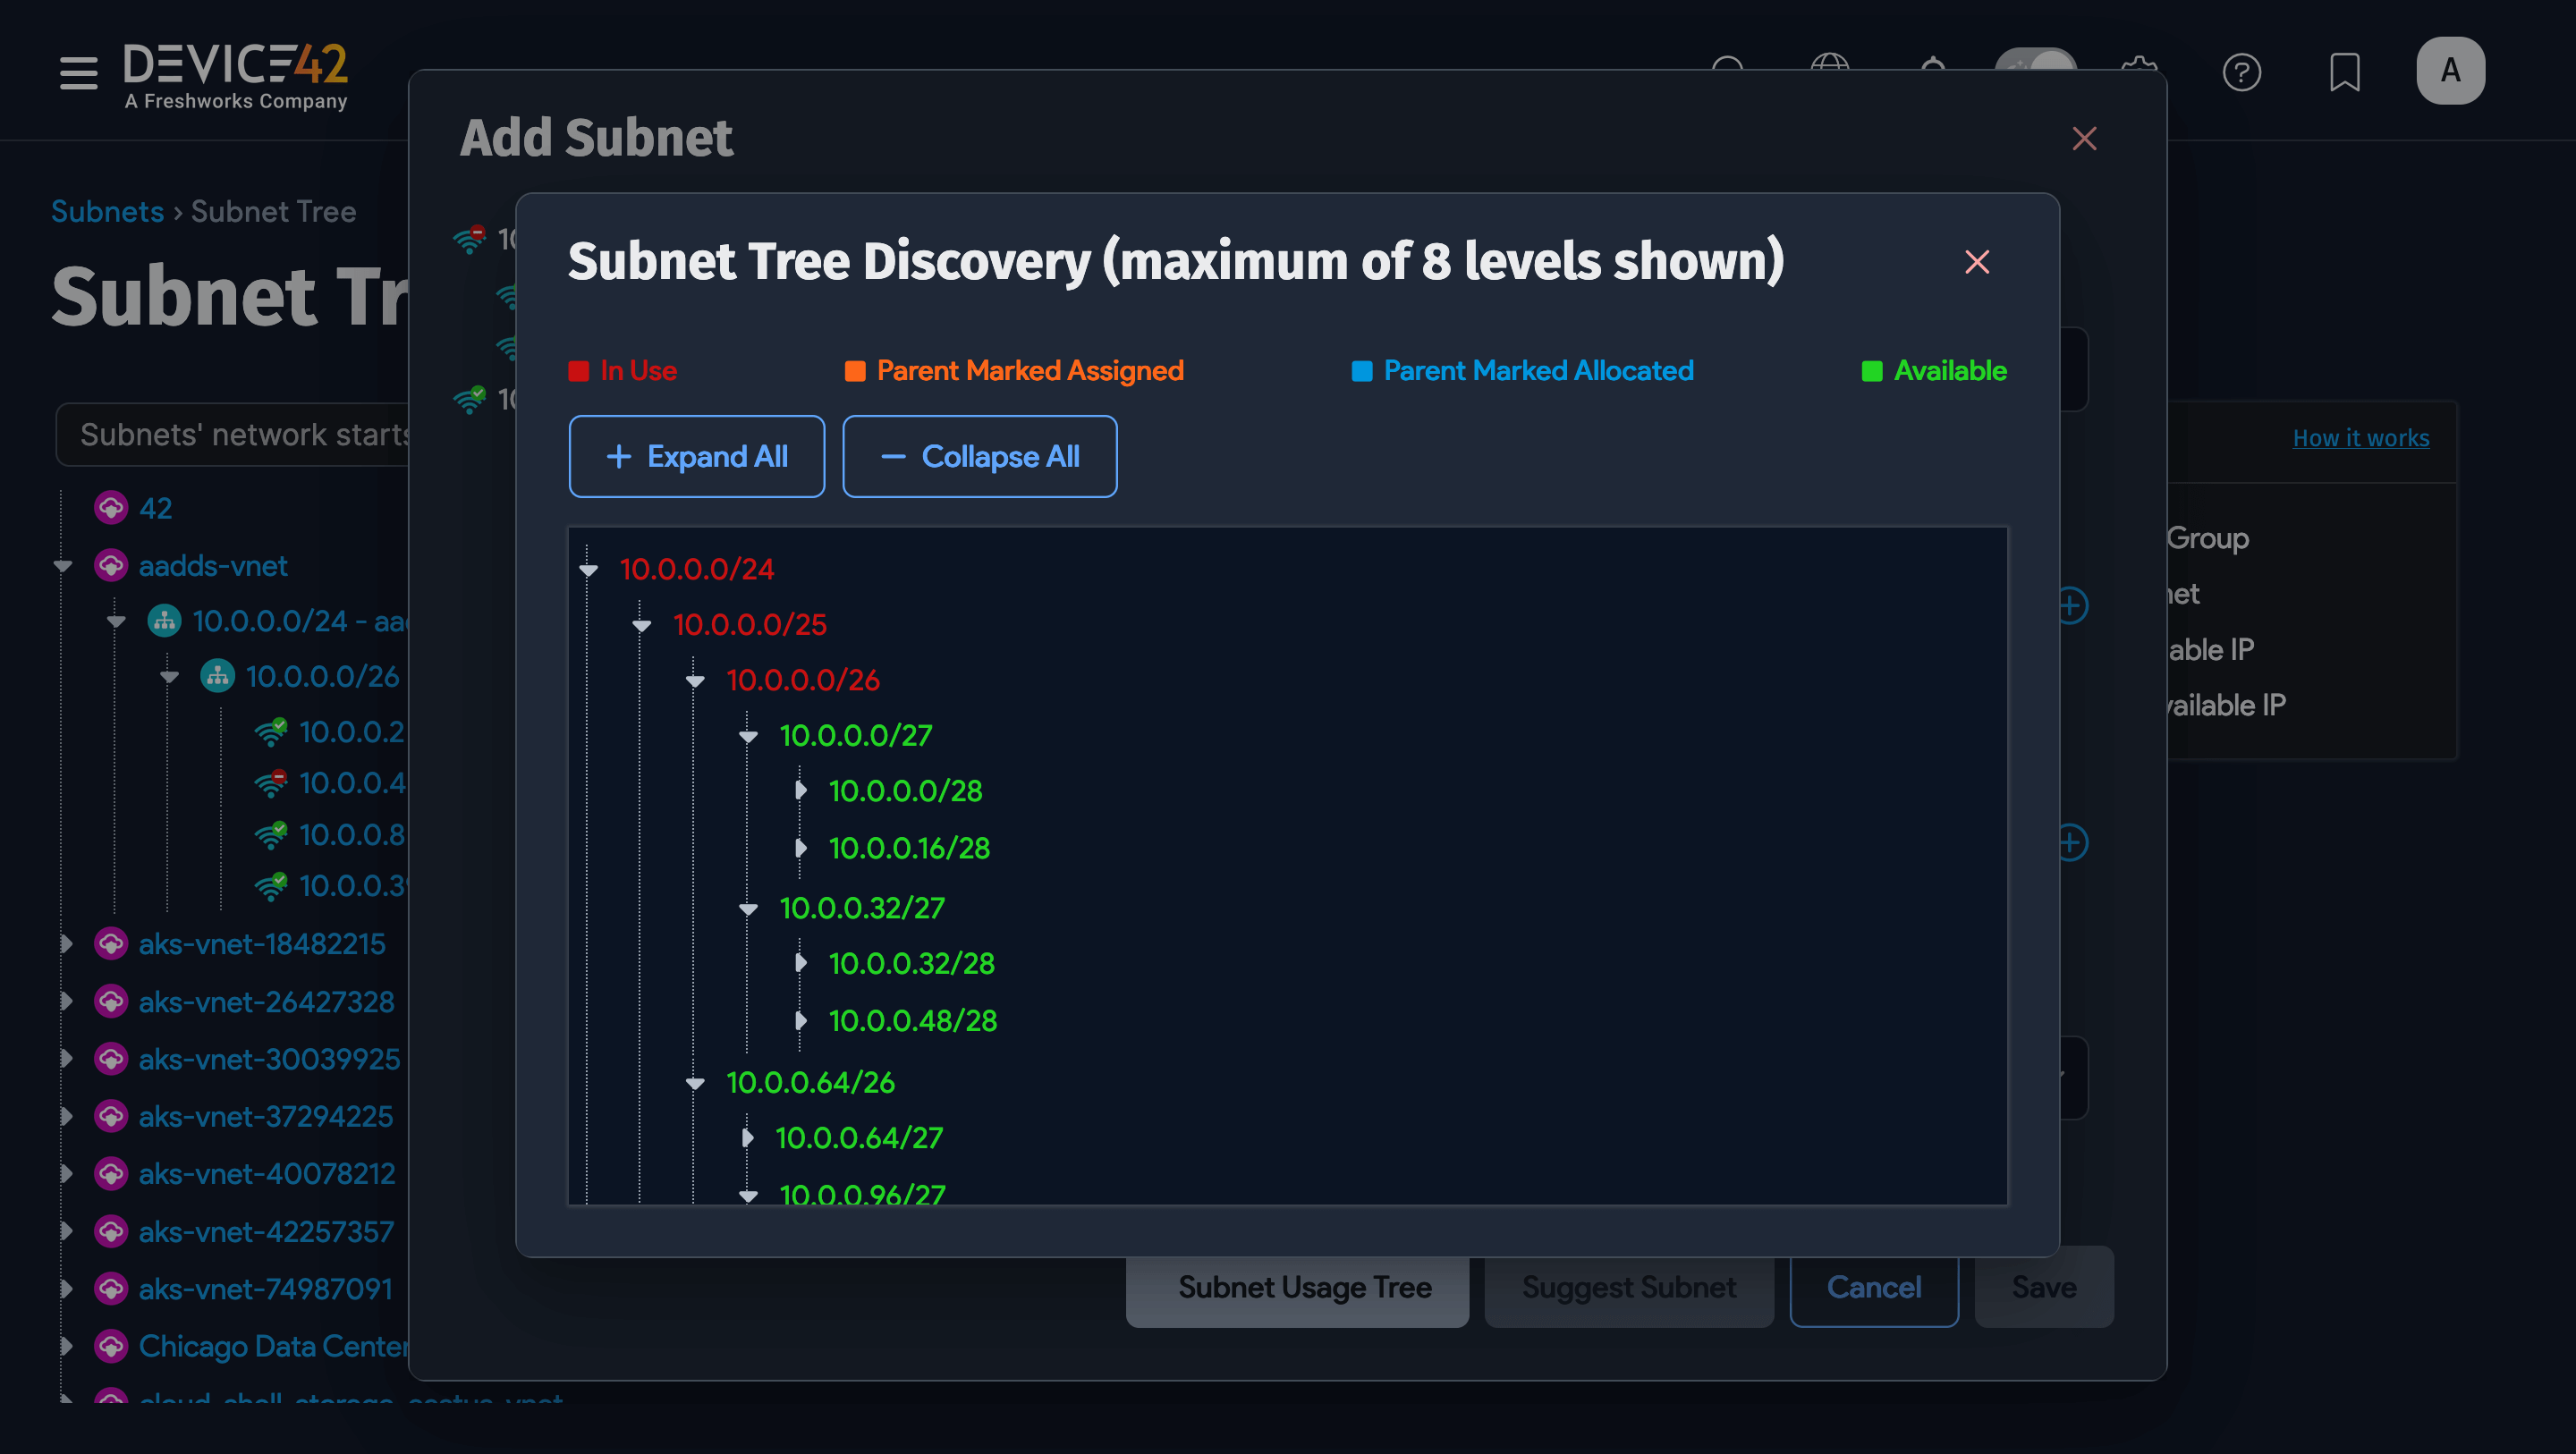Close the Subnet Tree Discovery dialog

(1977, 262)
